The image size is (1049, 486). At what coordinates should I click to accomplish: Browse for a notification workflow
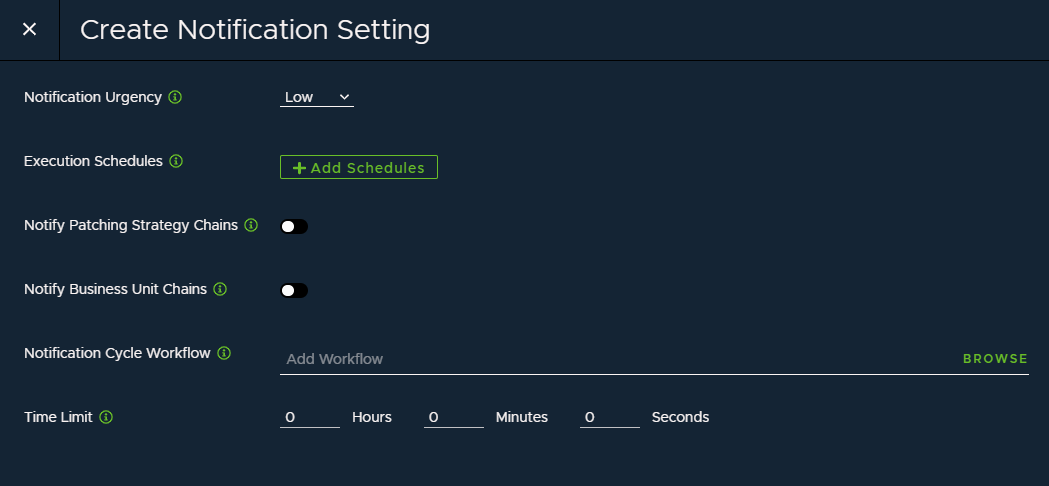[995, 359]
